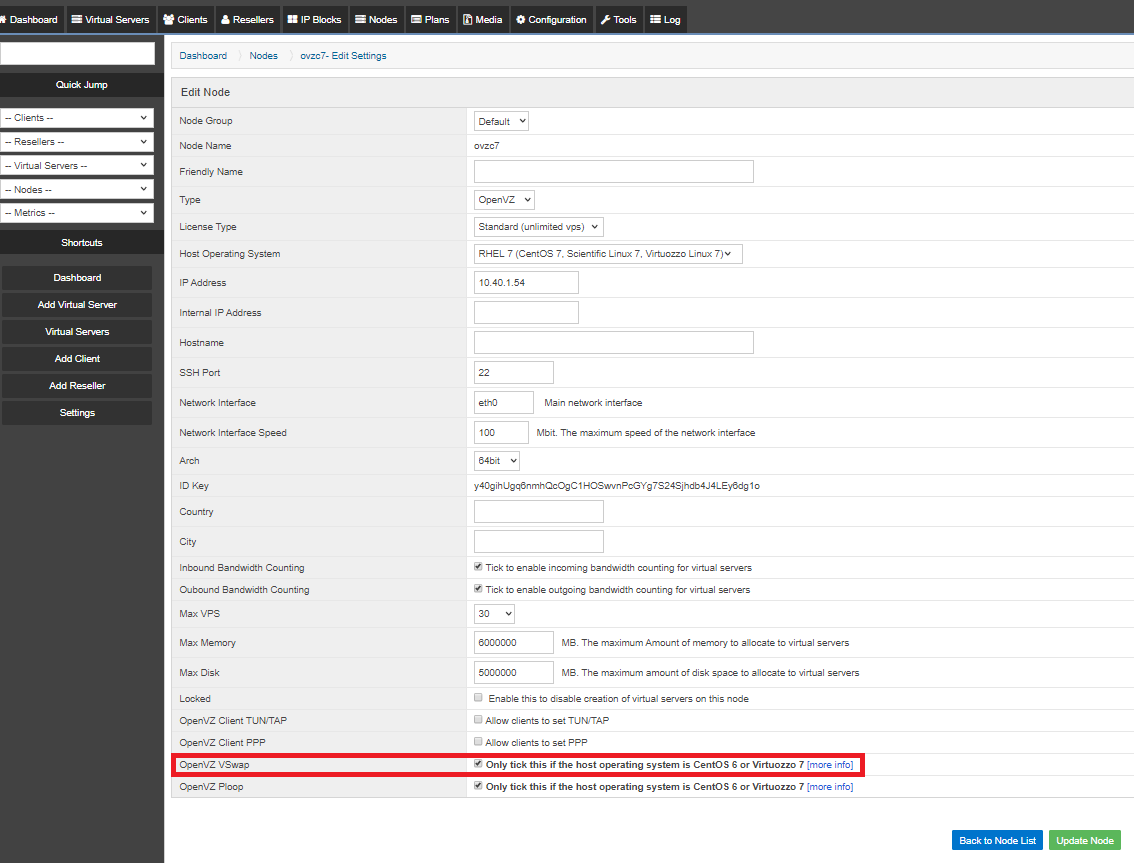Click the Update Node button
This screenshot has width=1134, height=863.
pyautogui.click(x=1084, y=841)
